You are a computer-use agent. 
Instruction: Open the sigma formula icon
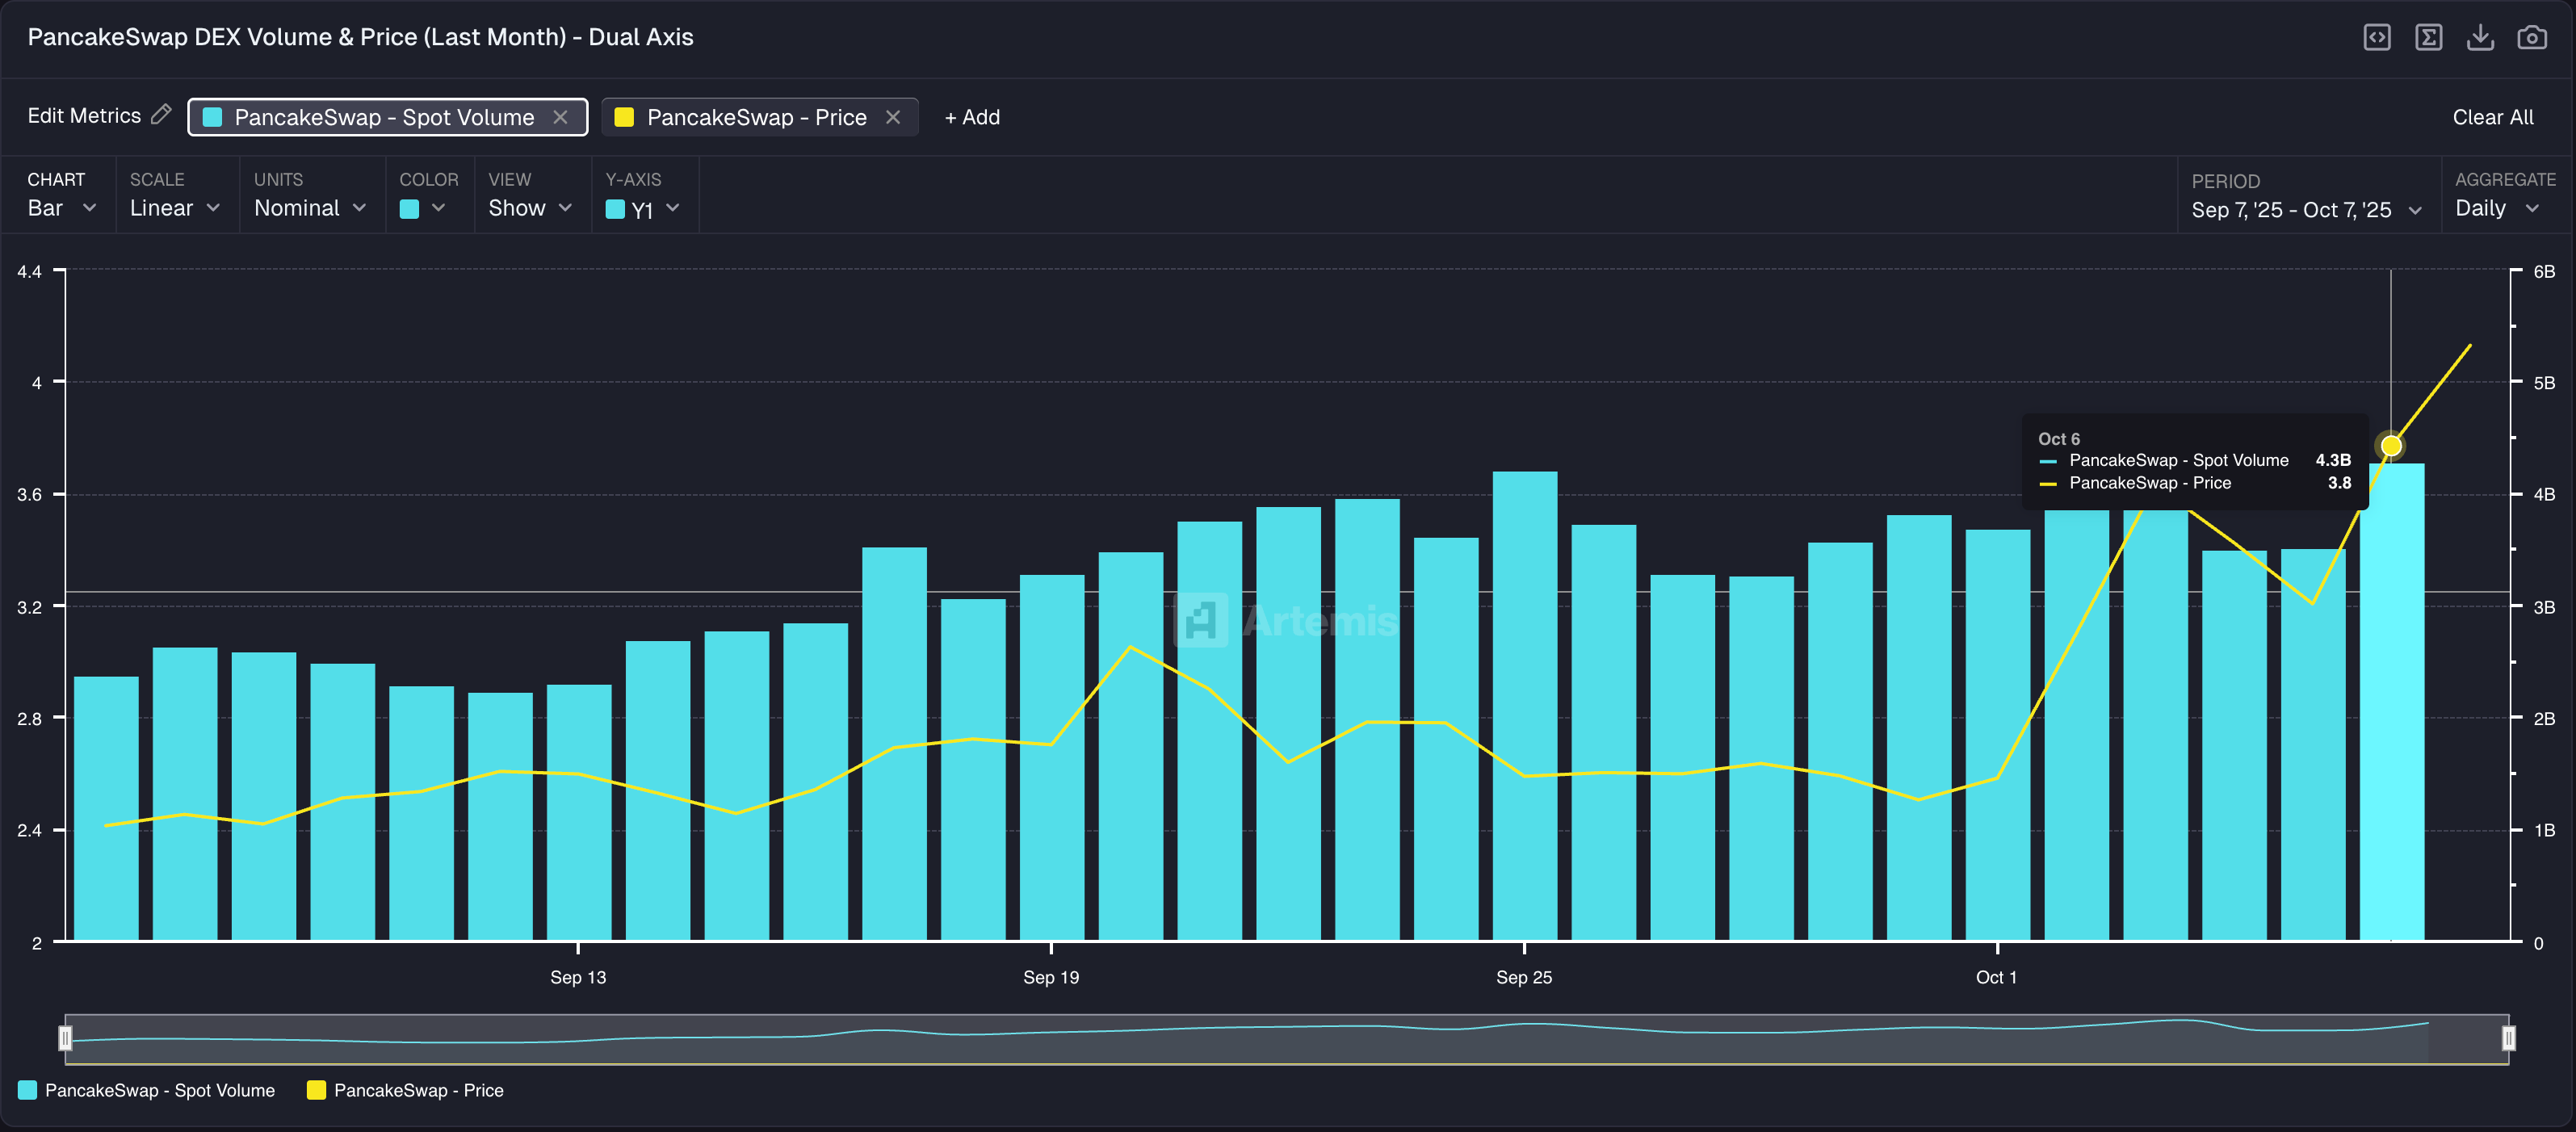pos(2428,38)
